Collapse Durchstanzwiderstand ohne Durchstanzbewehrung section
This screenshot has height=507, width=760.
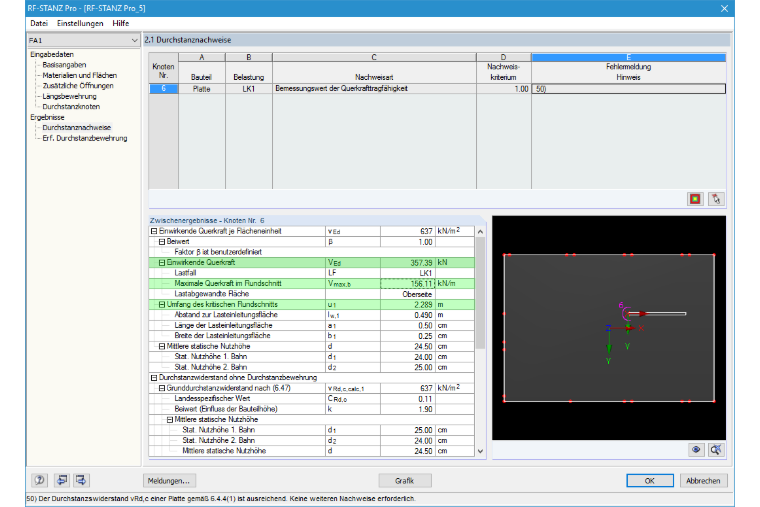tap(154, 378)
